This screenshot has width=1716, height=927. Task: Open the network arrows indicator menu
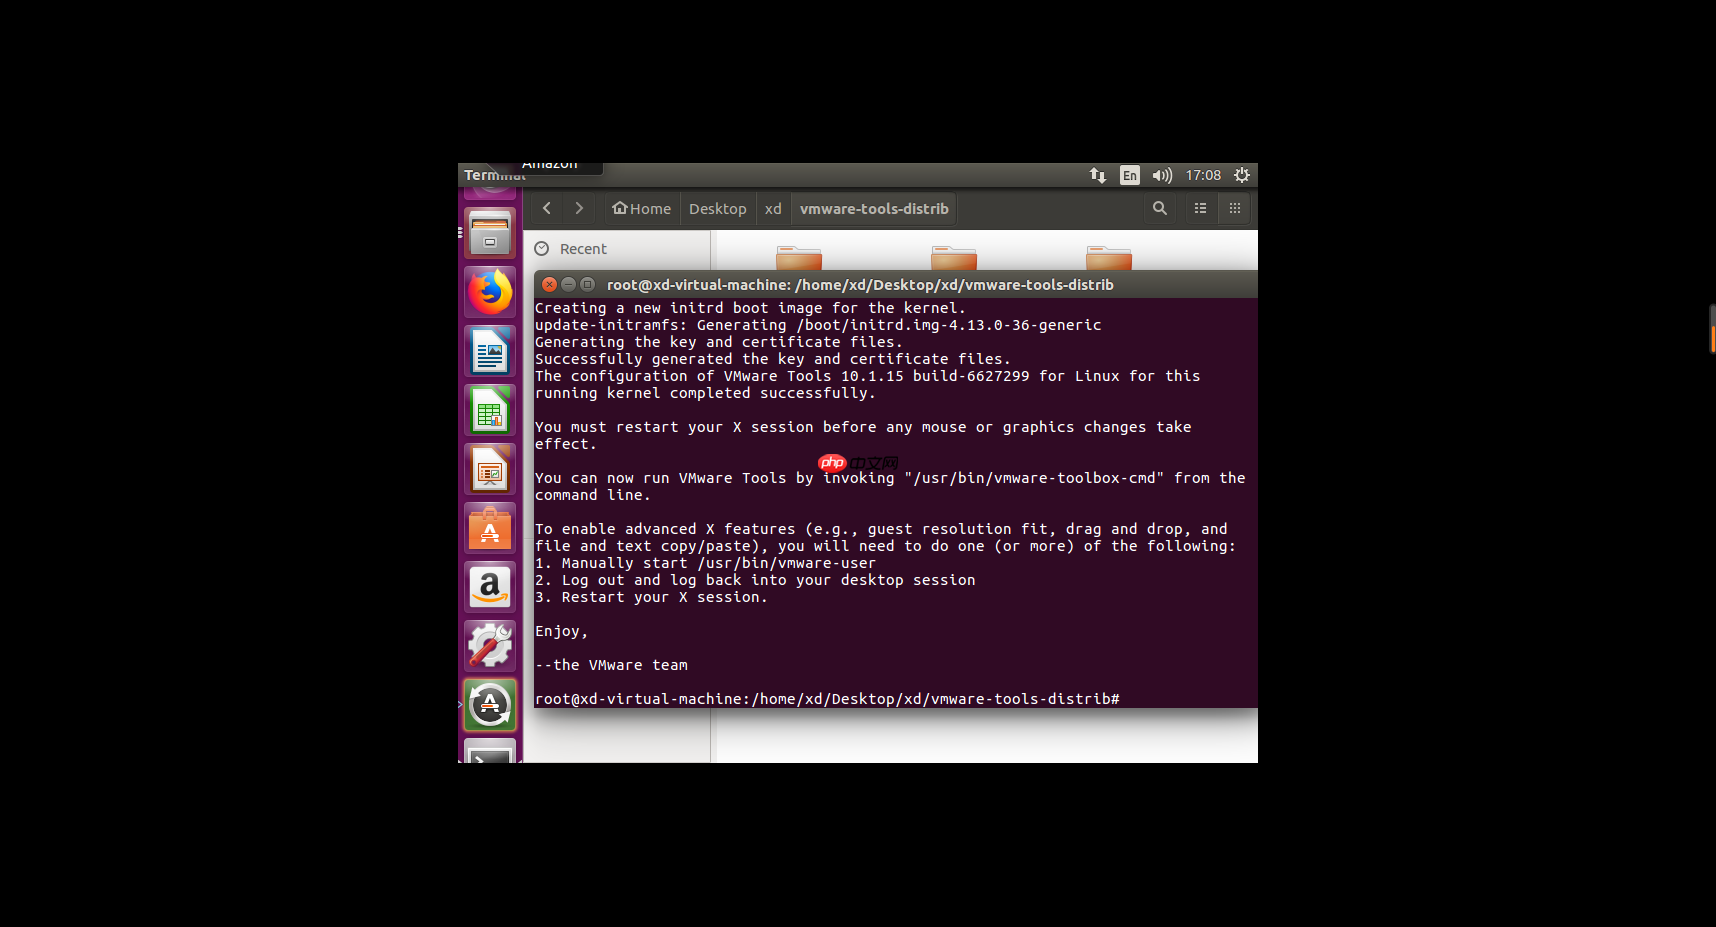pyautogui.click(x=1097, y=175)
